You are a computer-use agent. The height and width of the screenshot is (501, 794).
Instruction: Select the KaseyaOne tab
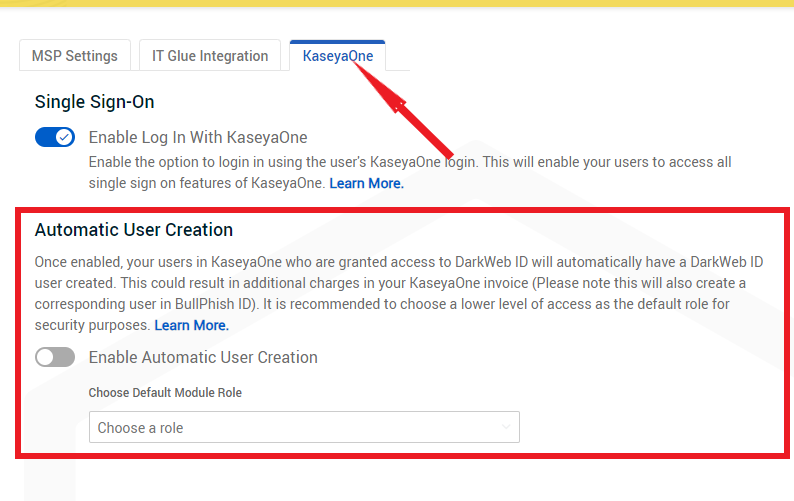338,56
